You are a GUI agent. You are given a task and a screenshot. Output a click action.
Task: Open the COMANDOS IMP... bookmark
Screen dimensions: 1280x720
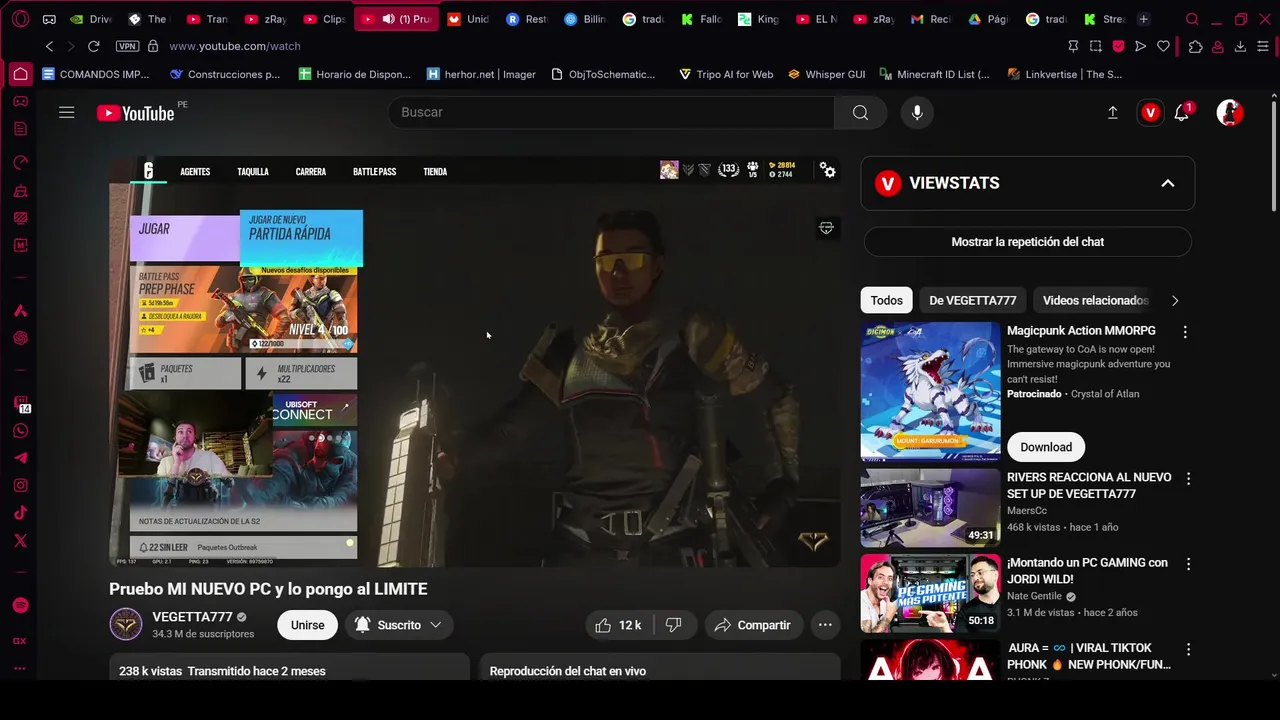(x=96, y=74)
